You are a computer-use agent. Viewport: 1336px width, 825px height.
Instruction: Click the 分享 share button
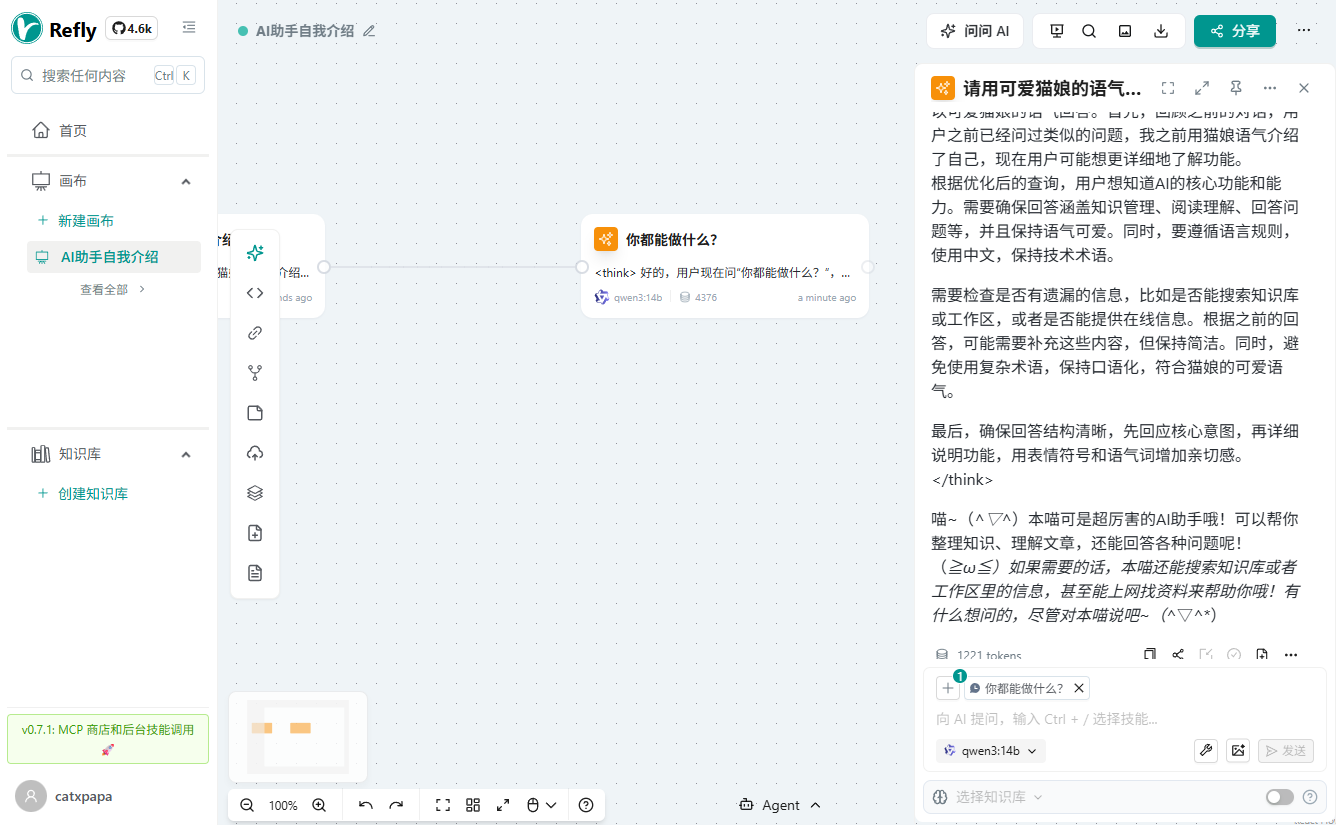[x=1235, y=31]
